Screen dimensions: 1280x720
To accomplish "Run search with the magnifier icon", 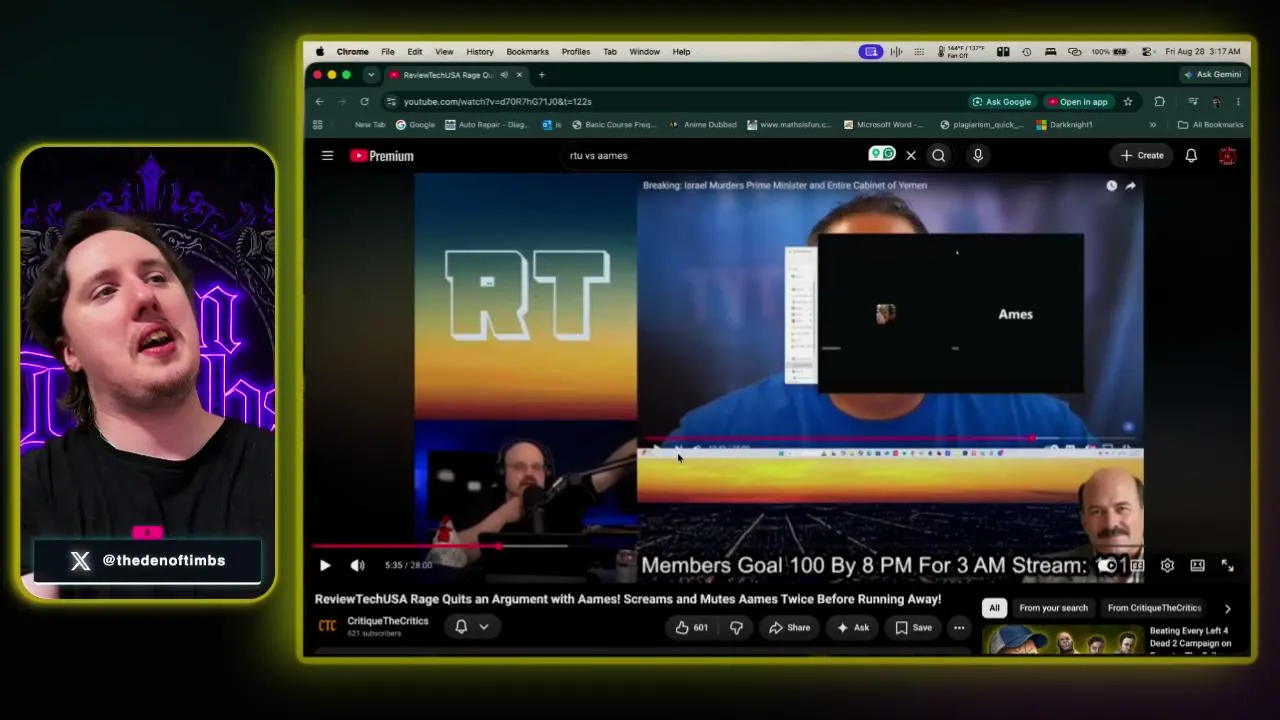I will pos(938,155).
